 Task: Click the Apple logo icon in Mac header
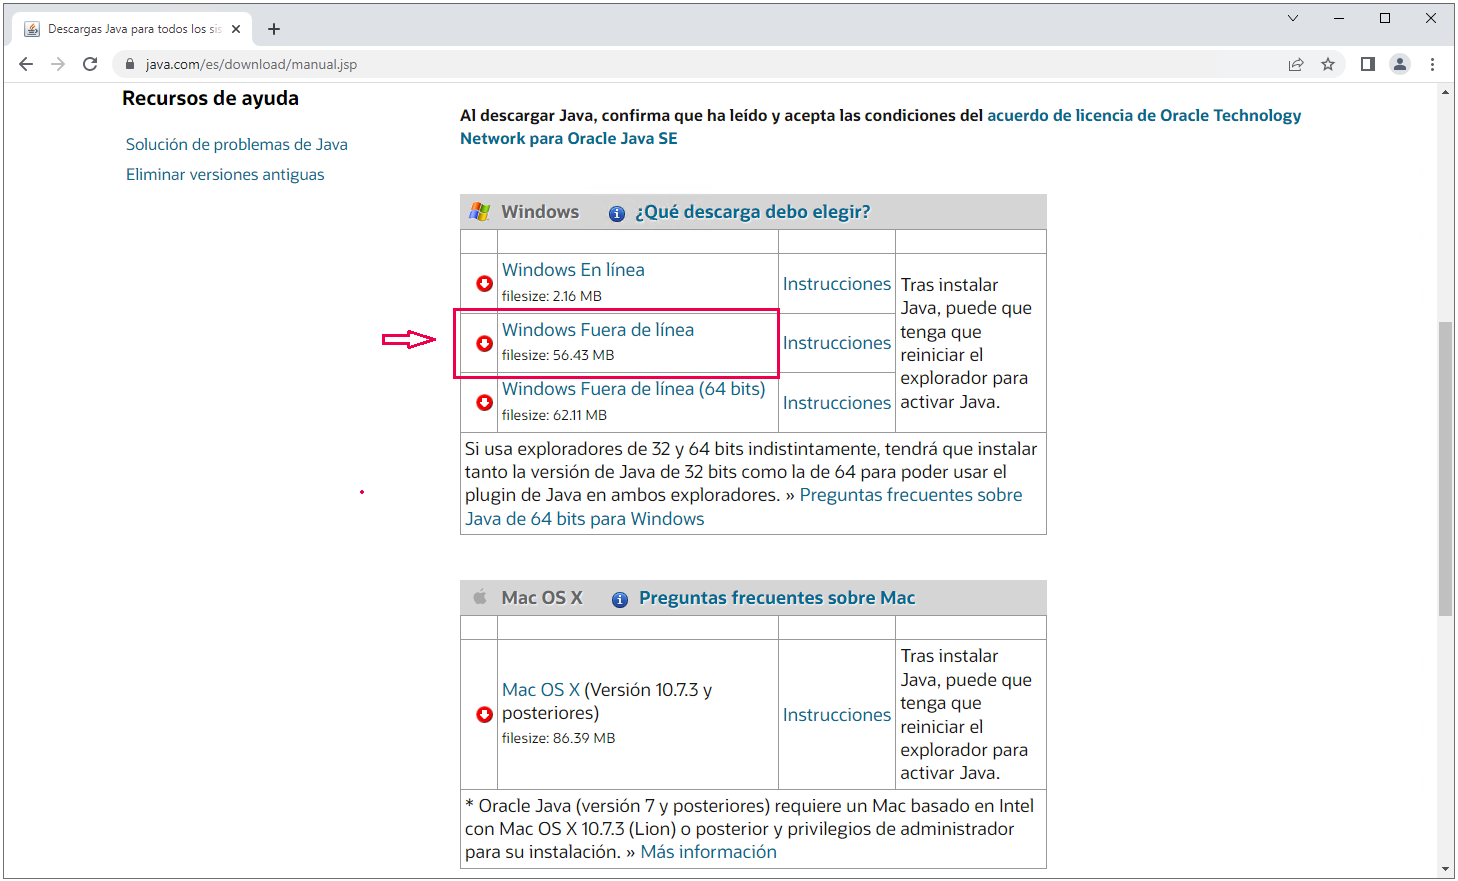tap(480, 597)
